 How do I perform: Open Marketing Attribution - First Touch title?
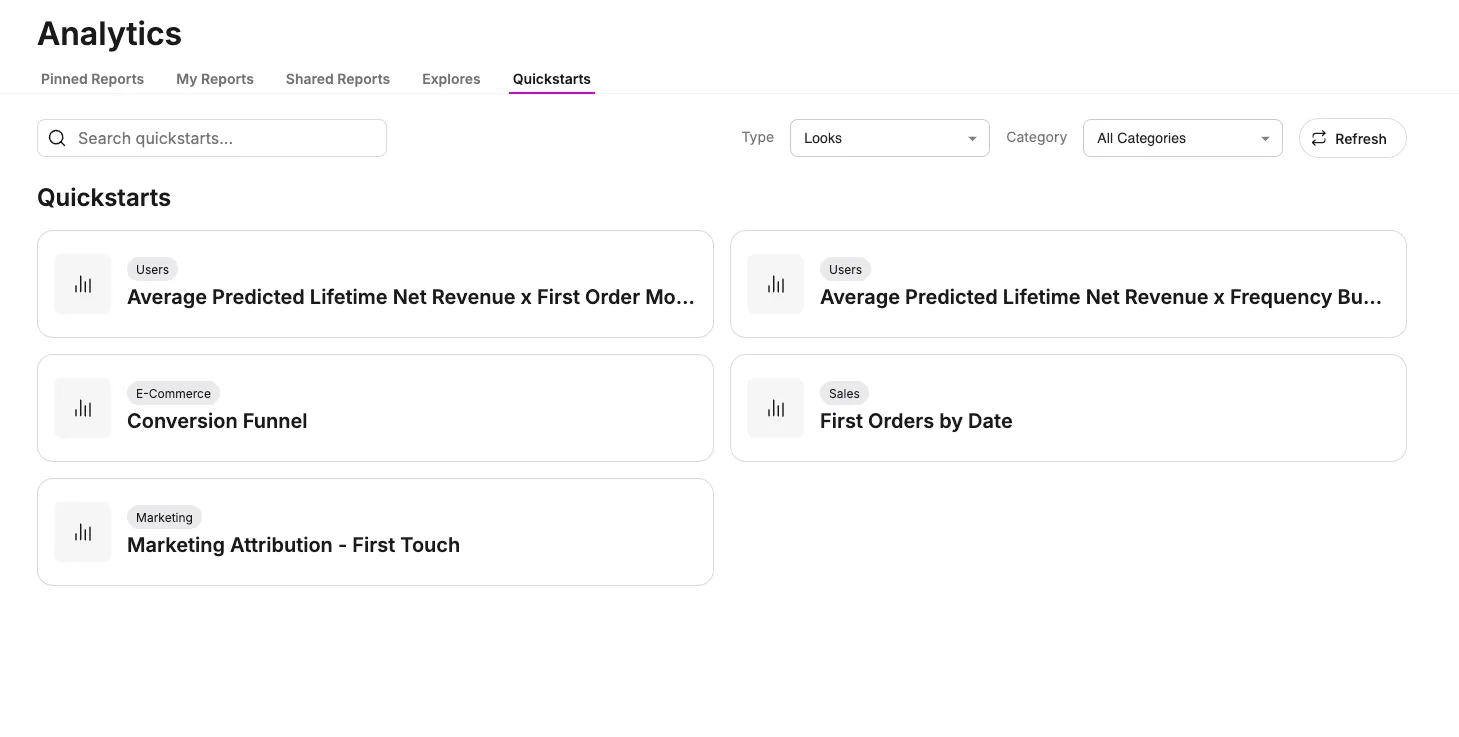[293, 545]
